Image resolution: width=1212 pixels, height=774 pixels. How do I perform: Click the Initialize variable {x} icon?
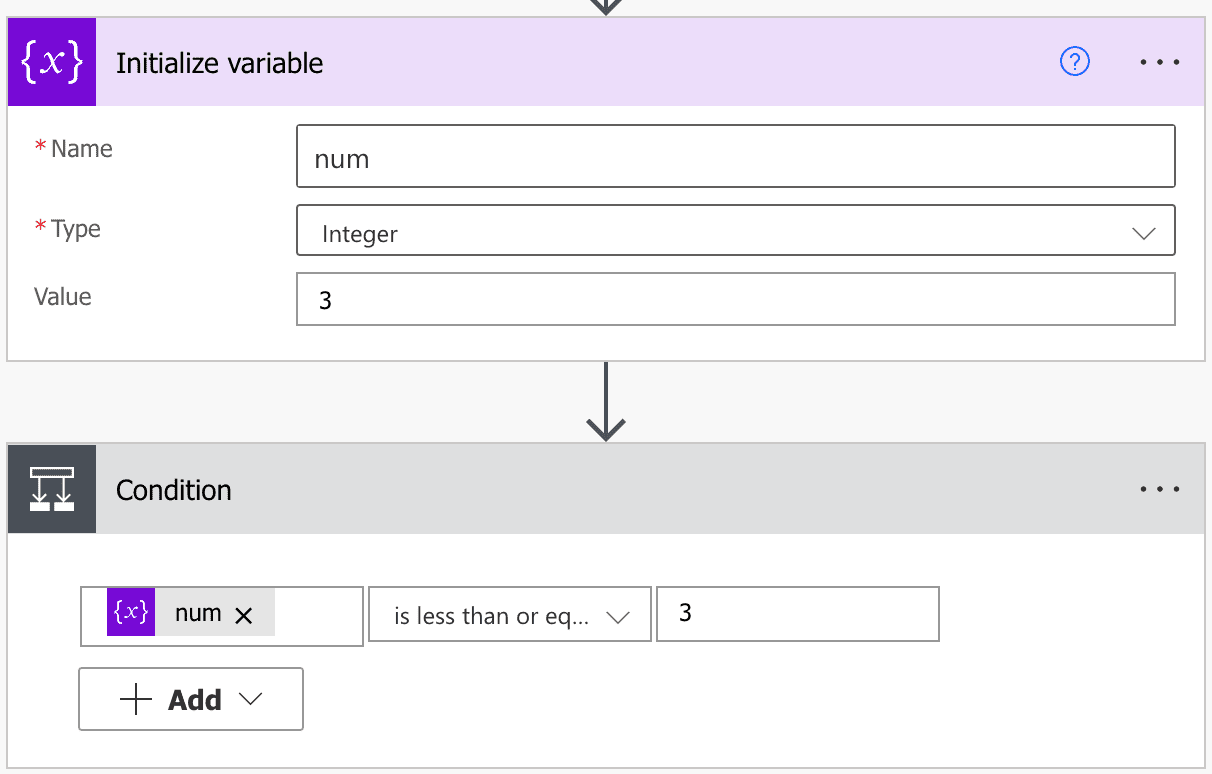51,61
